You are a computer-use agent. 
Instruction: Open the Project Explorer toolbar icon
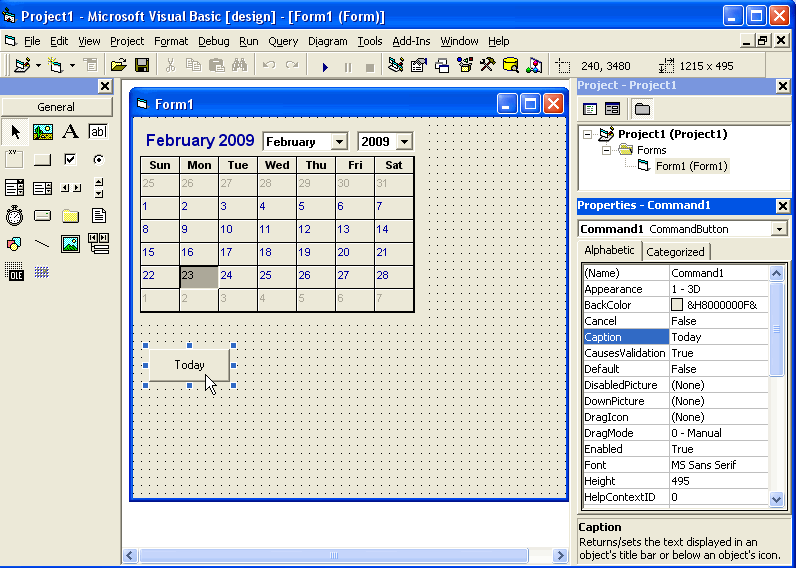click(395, 65)
